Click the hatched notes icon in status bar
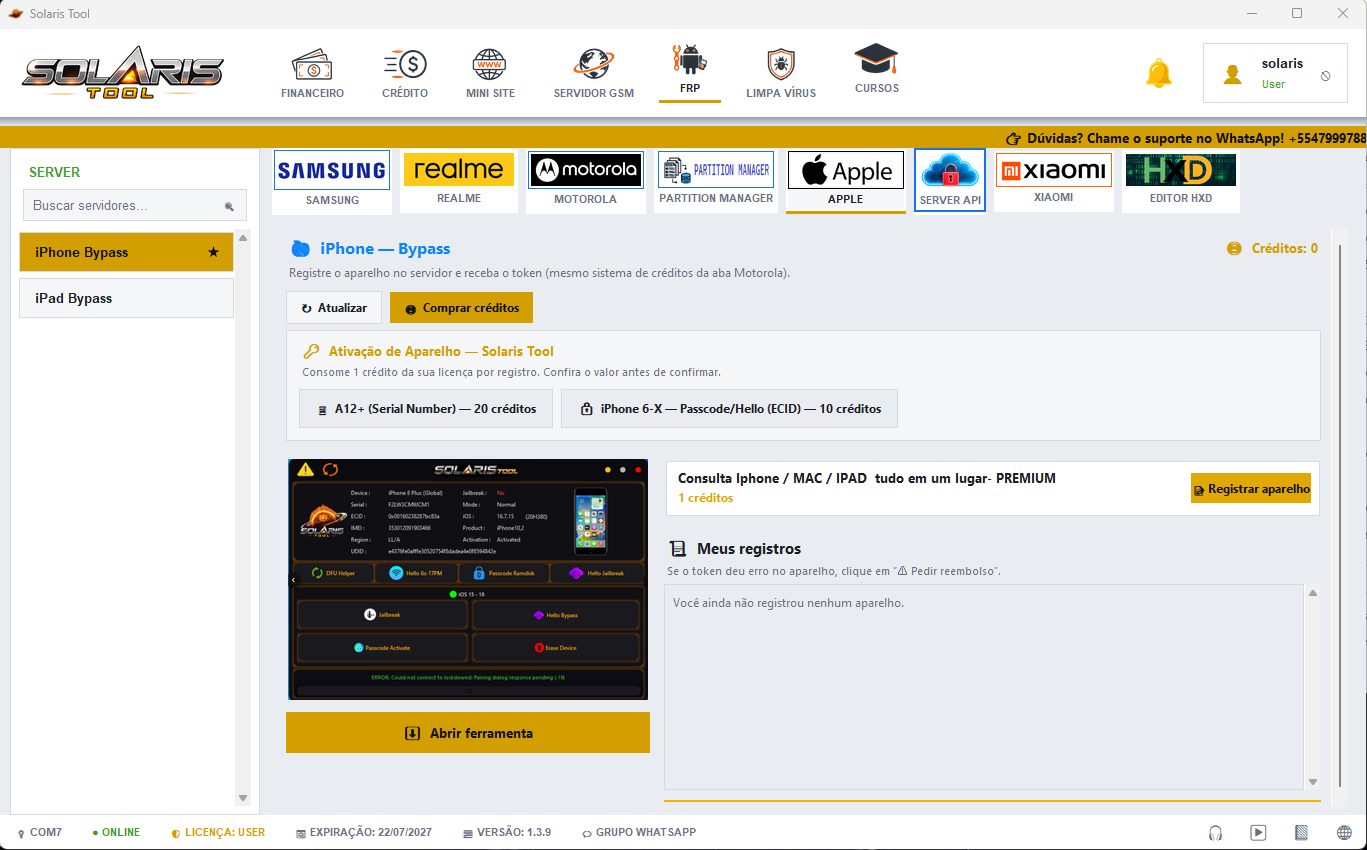 click(x=1302, y=832)
